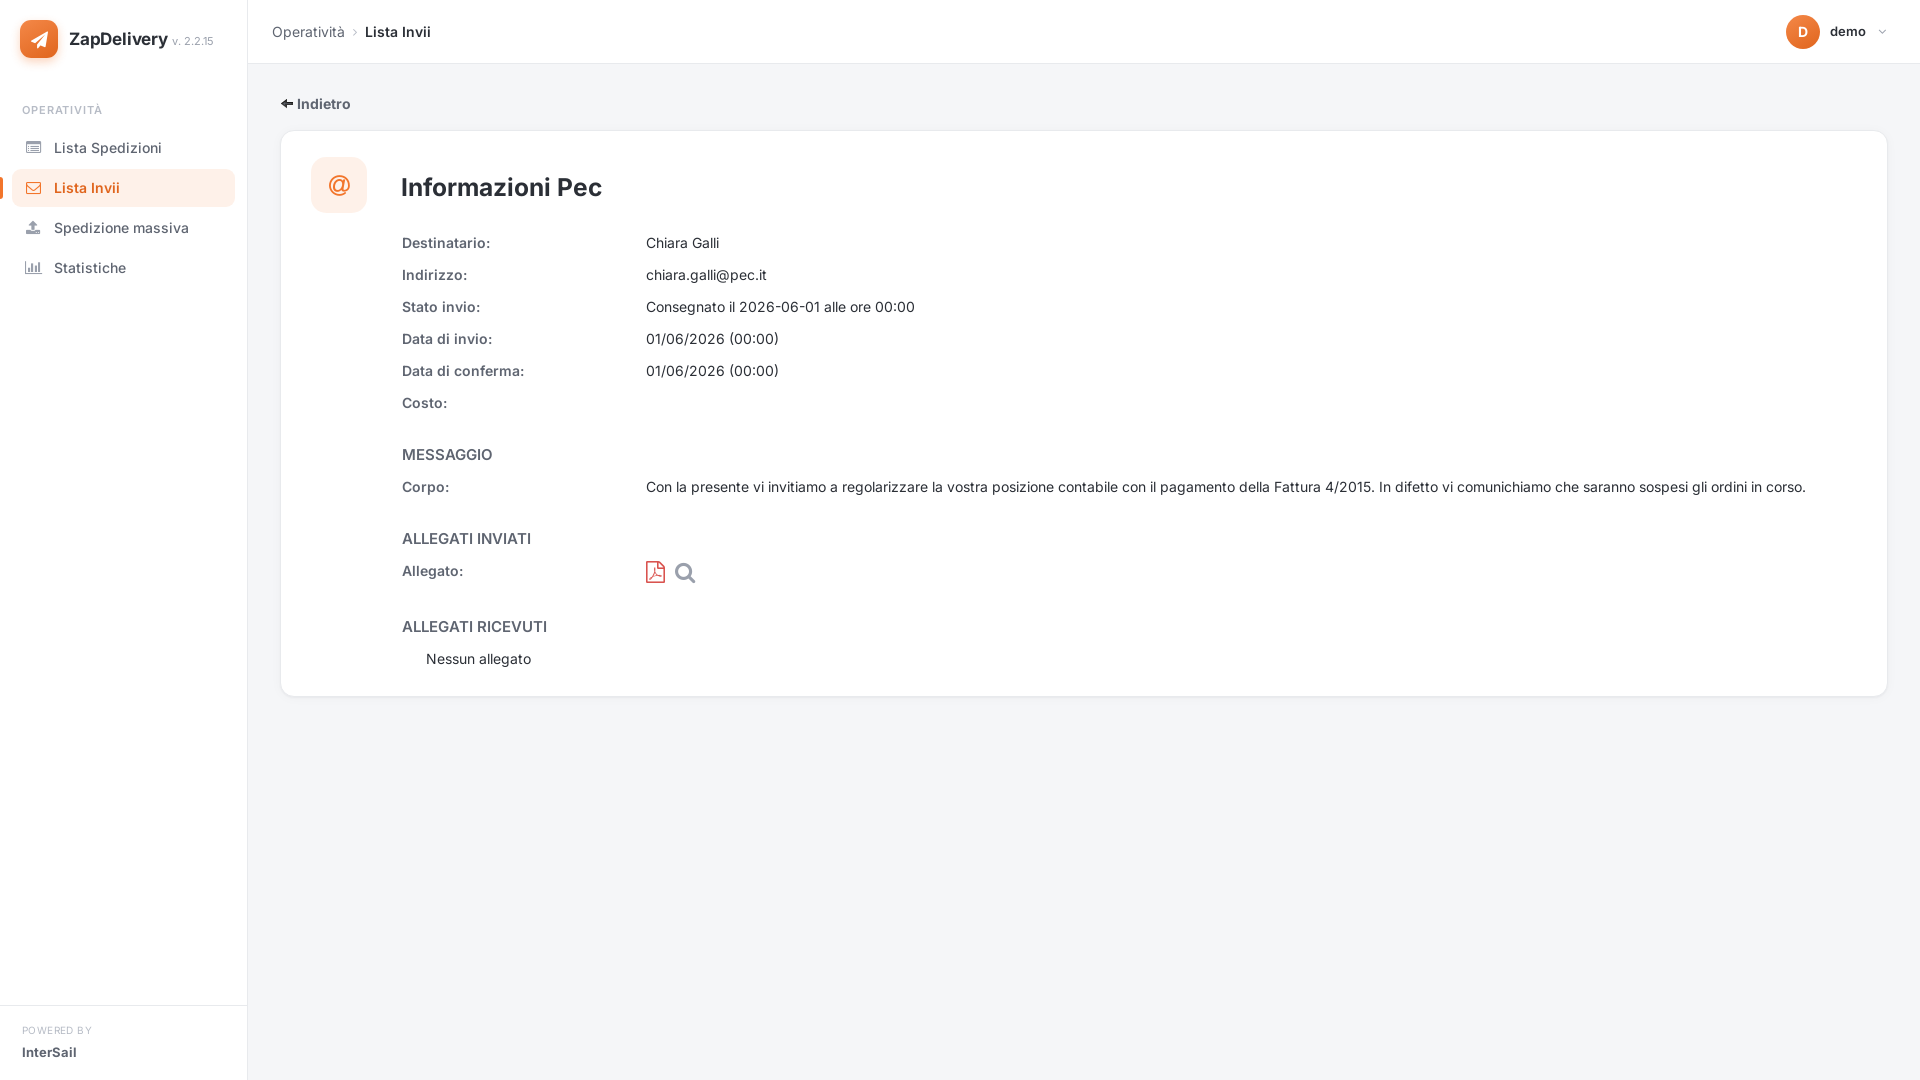Go to Statistiche section
Screen dimensions: 1920x1080
123,268
